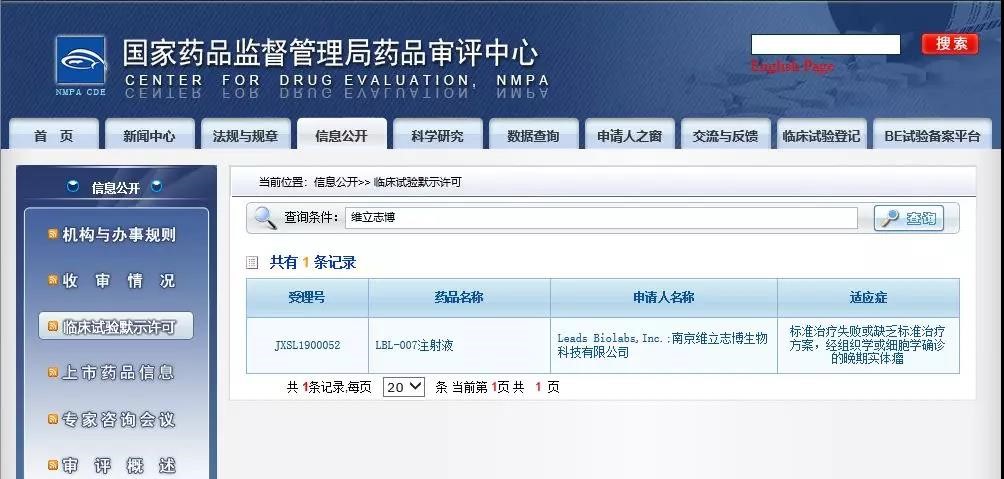Image resolution: width=1004 pixels, height=479 pixels.
Task: Click the 信息公开 sidebar header title
Action: click(115, 188)
